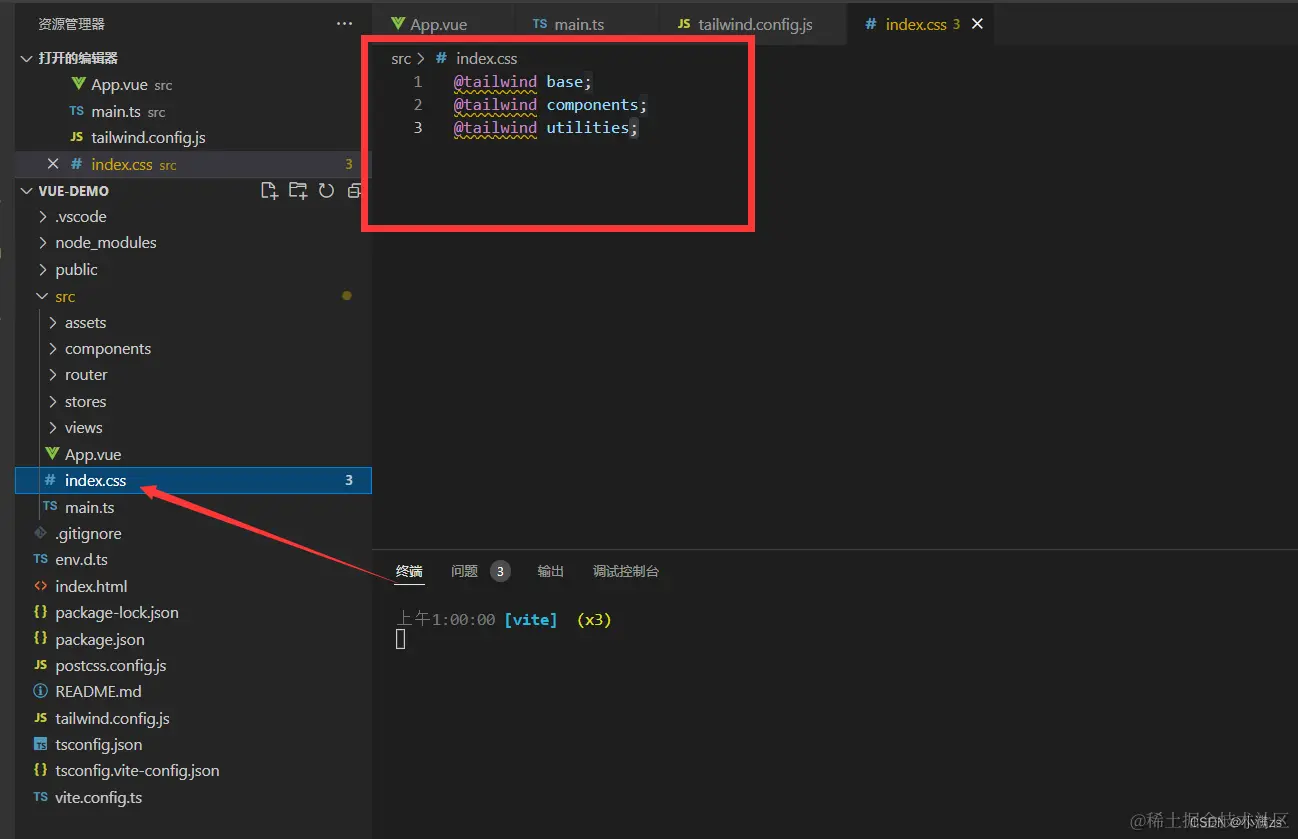
Task: Expand the components folder
Action: (x=52, y=348)
